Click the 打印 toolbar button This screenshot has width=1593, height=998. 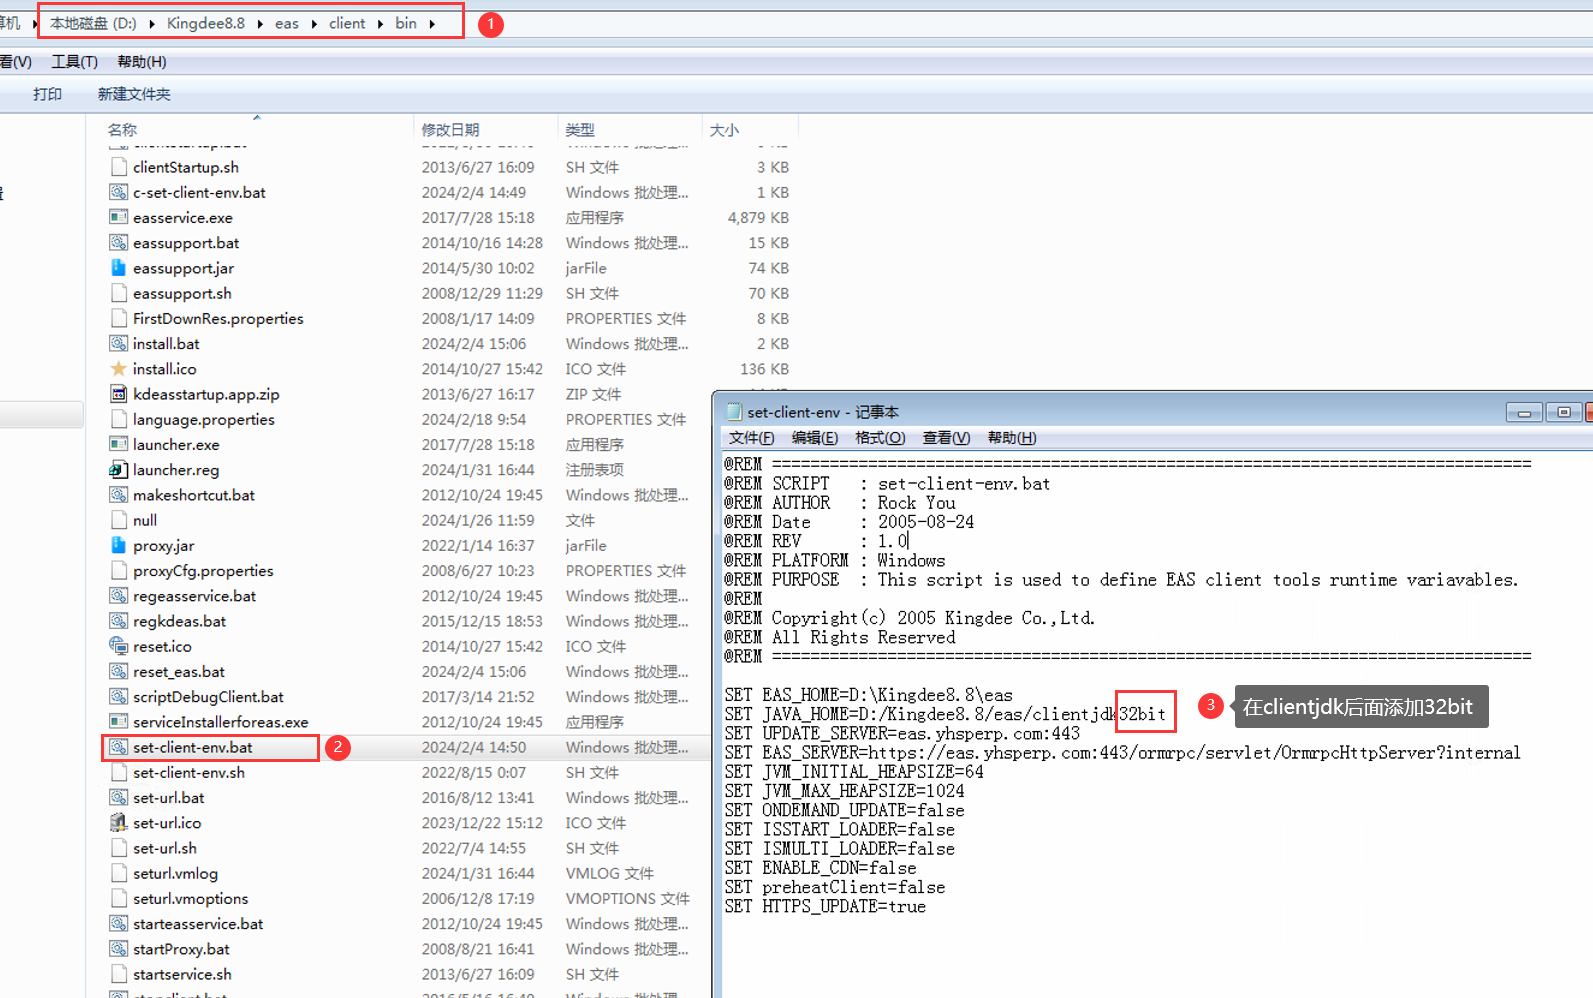[47, 94]
